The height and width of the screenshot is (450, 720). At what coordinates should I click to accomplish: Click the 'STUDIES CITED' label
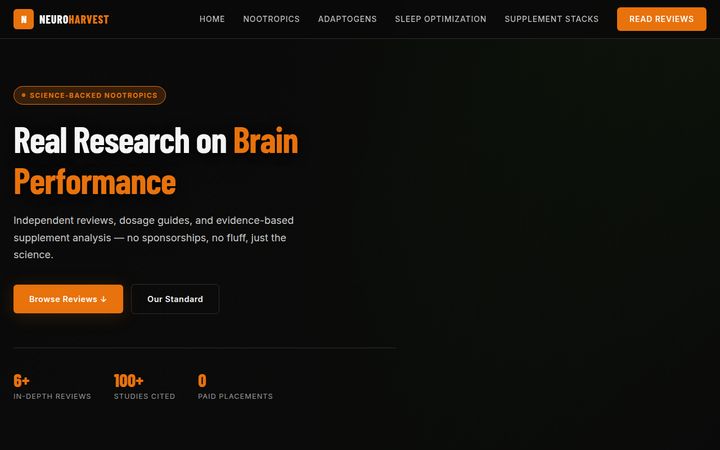(x=145, y=396)
